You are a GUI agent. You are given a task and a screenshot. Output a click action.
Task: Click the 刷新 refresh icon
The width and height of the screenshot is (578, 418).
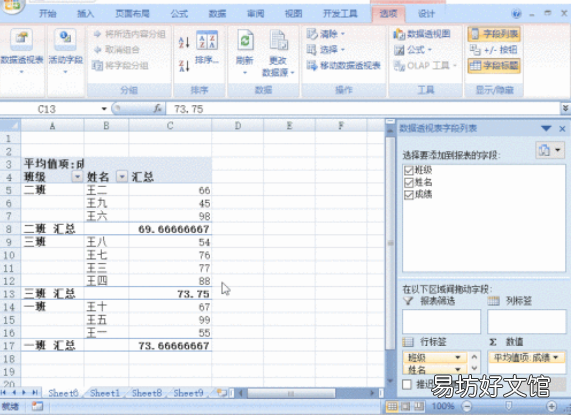(x=245, y=40)
